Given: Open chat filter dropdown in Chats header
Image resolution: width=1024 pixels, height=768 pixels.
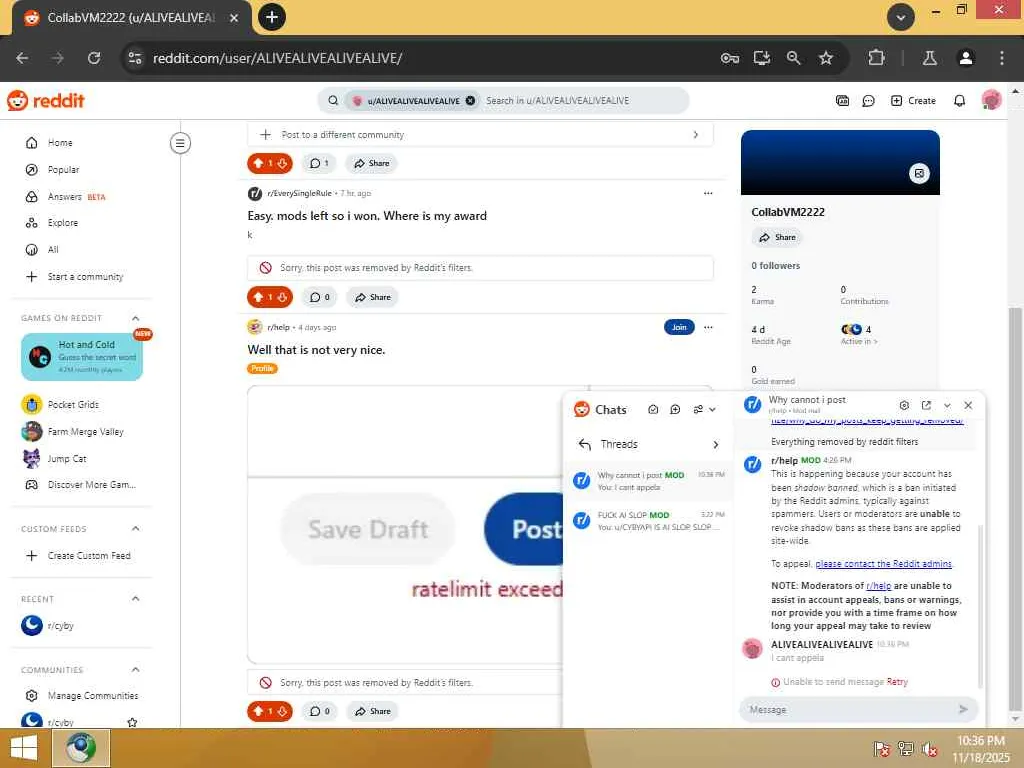Looking at the screenshot, I should [704, 409].
